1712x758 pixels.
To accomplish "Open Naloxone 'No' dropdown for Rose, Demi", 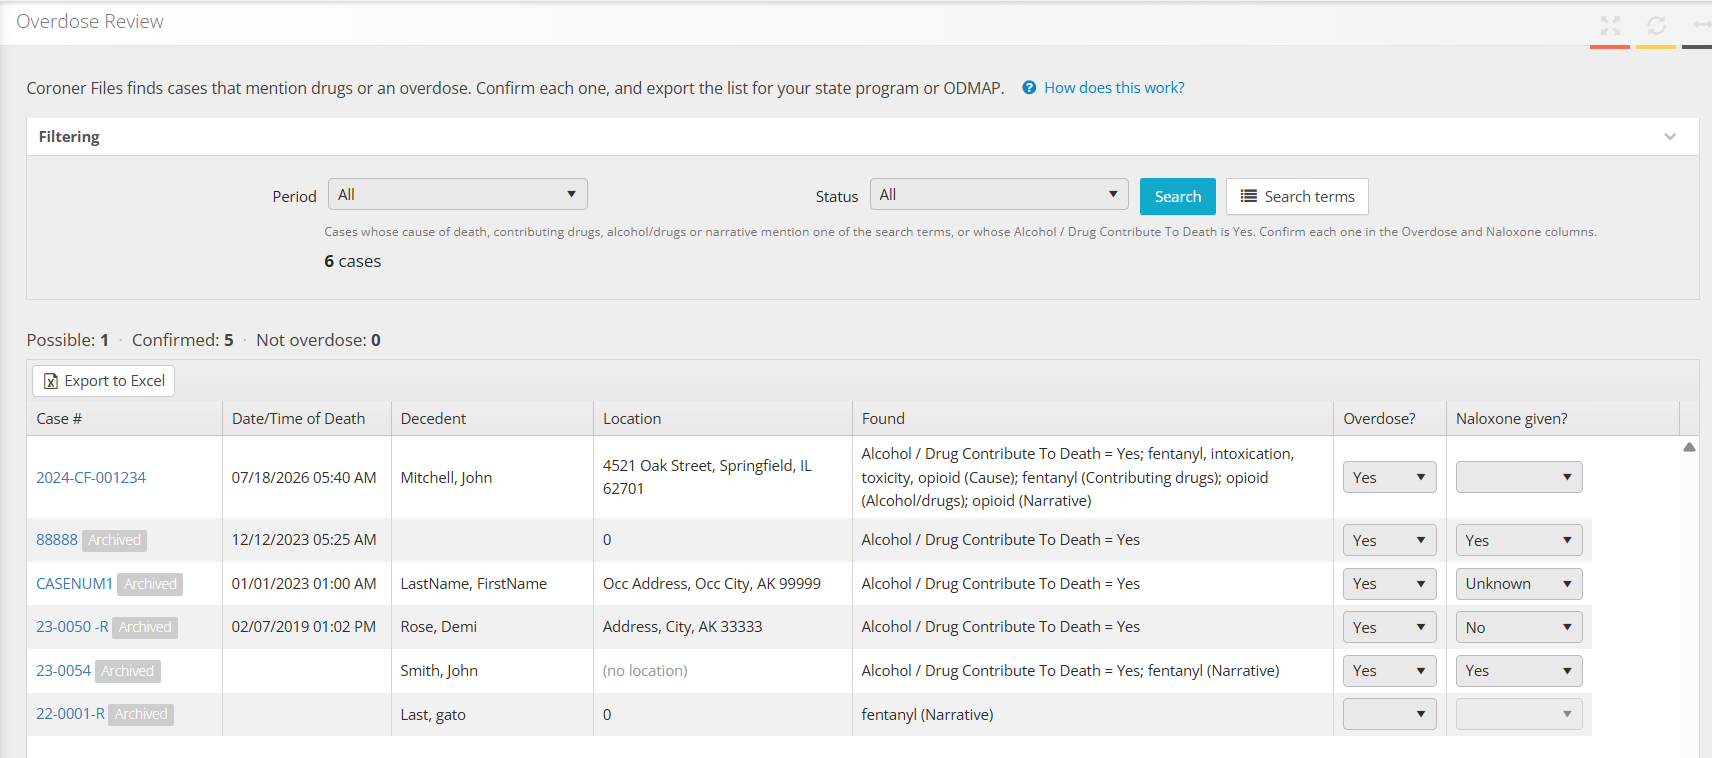I will point(1519,627).
